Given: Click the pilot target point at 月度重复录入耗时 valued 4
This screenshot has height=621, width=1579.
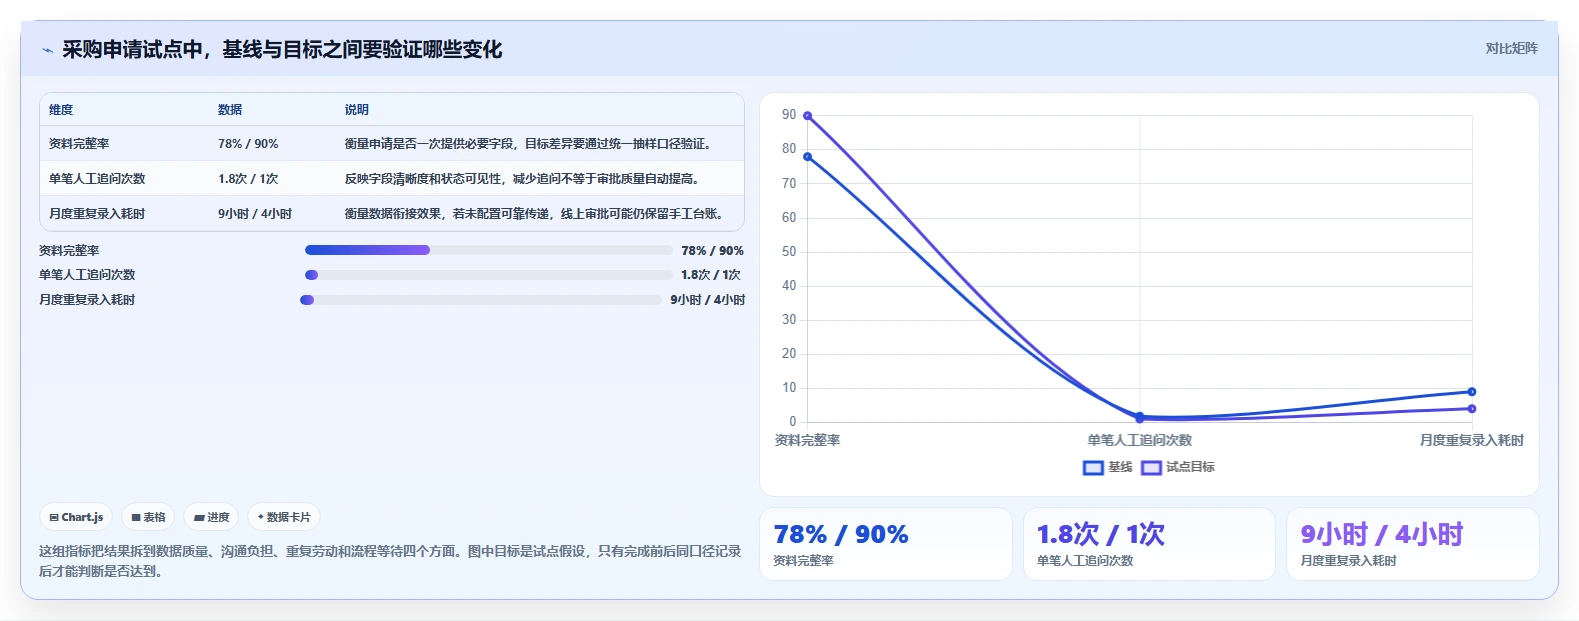Looking at the screenshot, I should pyautogui.click(x=1472, y=409).
